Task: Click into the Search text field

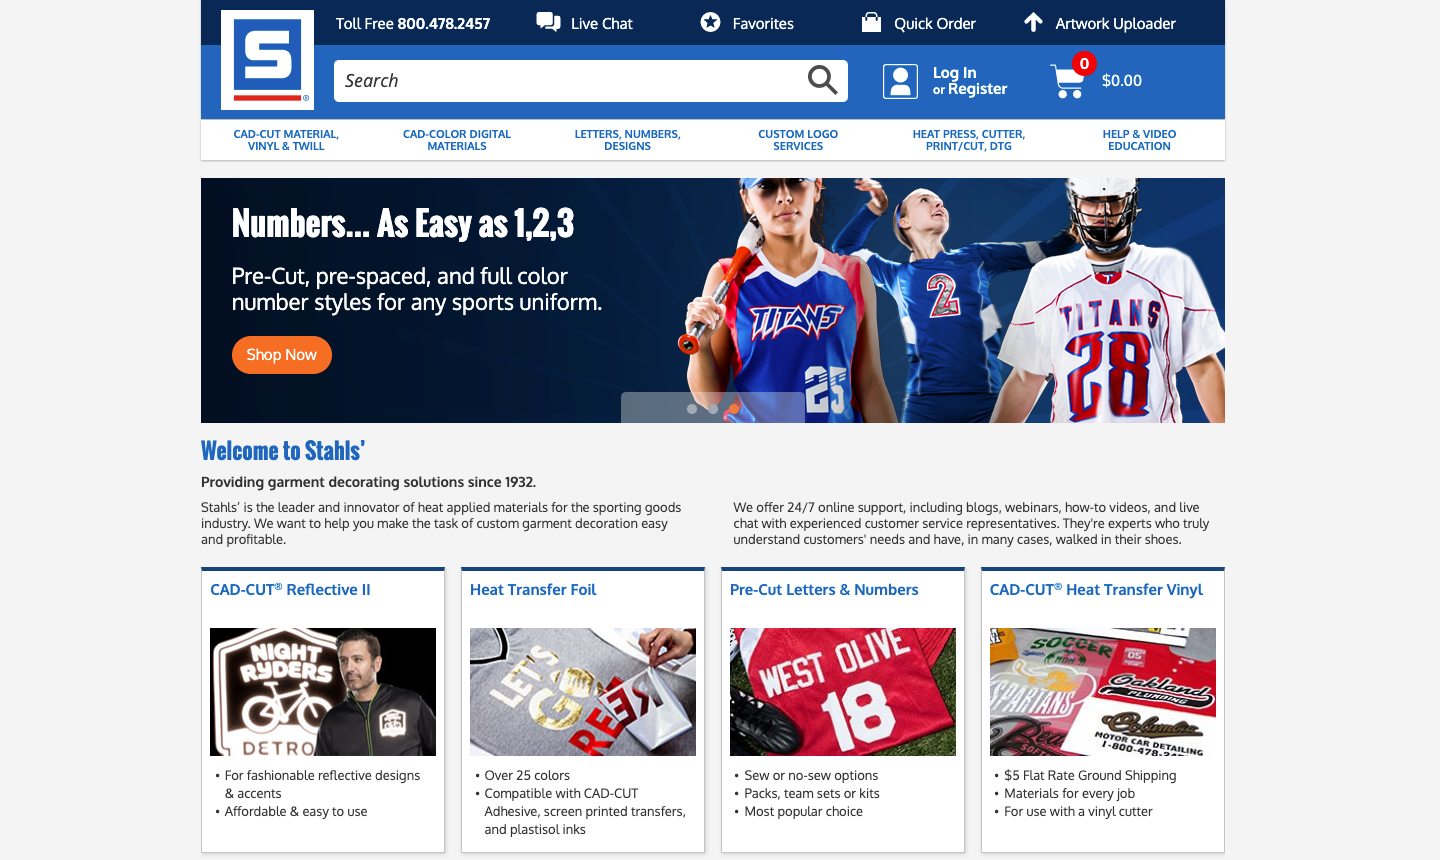Action: point(570,81)
